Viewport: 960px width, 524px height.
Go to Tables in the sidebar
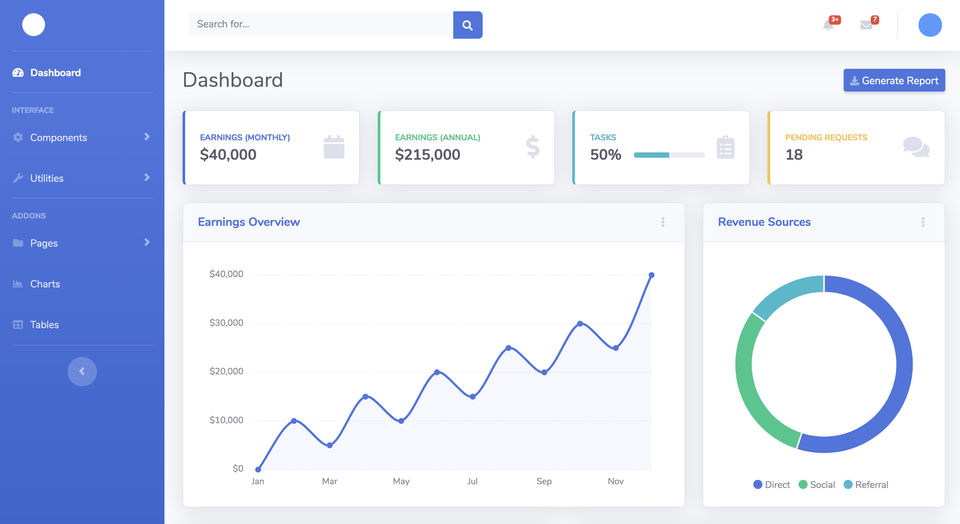pyautogui.click(x=44, y=325)
